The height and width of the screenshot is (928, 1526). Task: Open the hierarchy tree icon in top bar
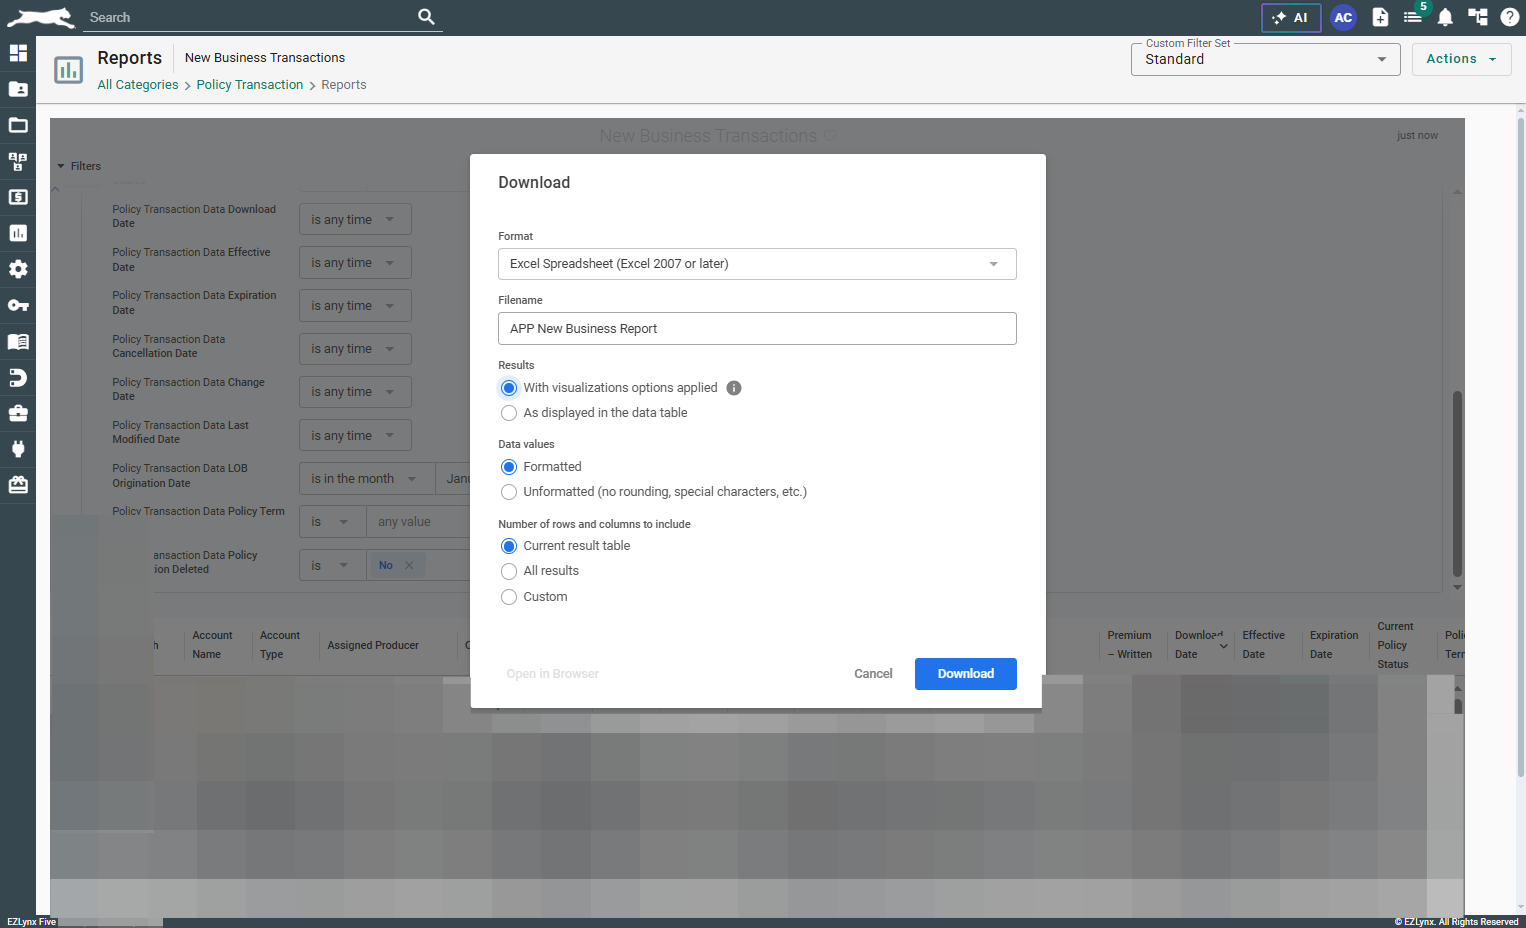(1478, 17)
